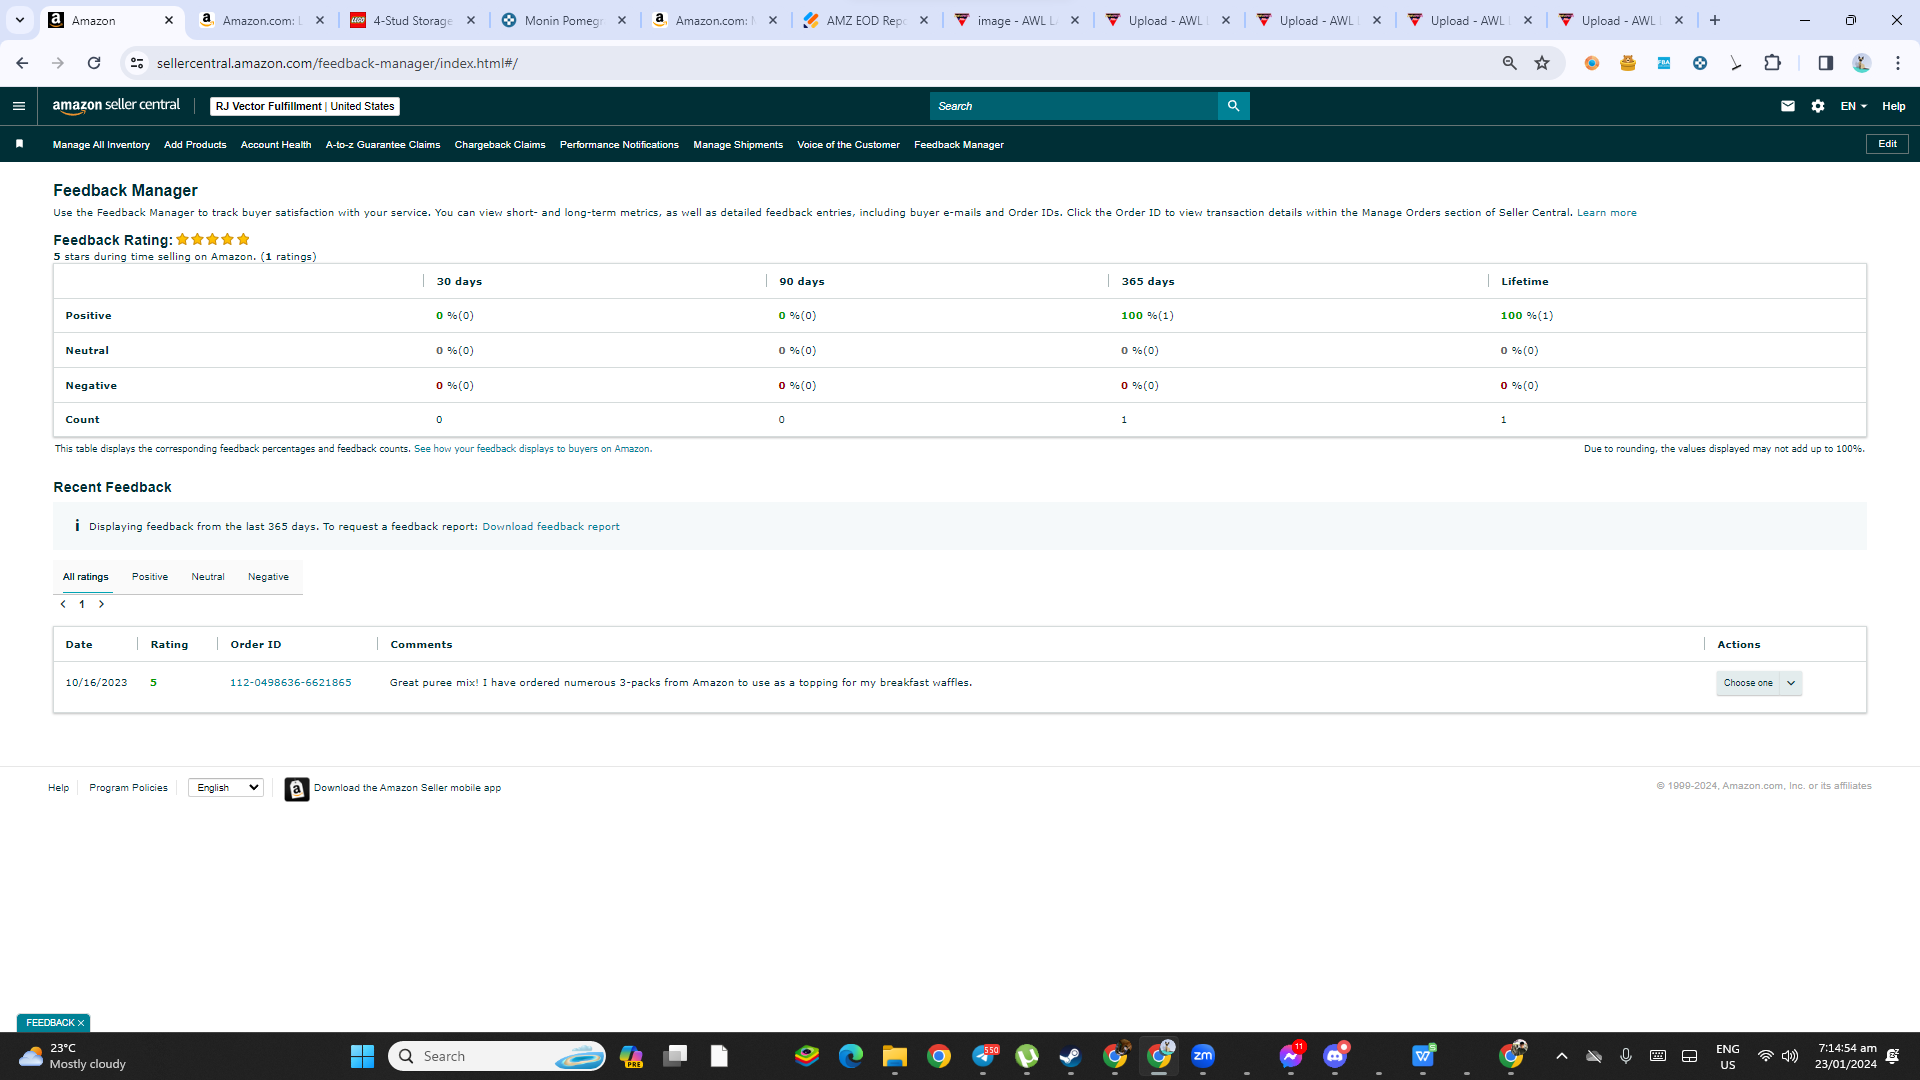Image resolution: width=1920 pixels, height=1080 pixels.
Task: Open new browser tab with plus icon
Action: coord(1715,20)
